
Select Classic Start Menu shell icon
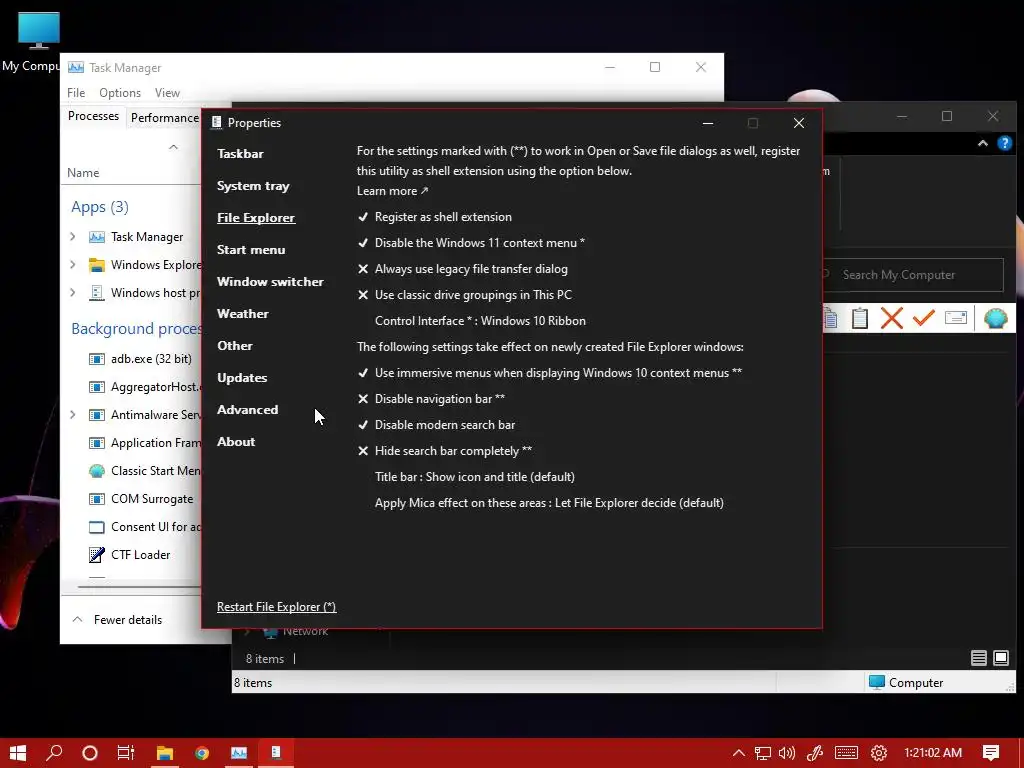tap(97, 472)
